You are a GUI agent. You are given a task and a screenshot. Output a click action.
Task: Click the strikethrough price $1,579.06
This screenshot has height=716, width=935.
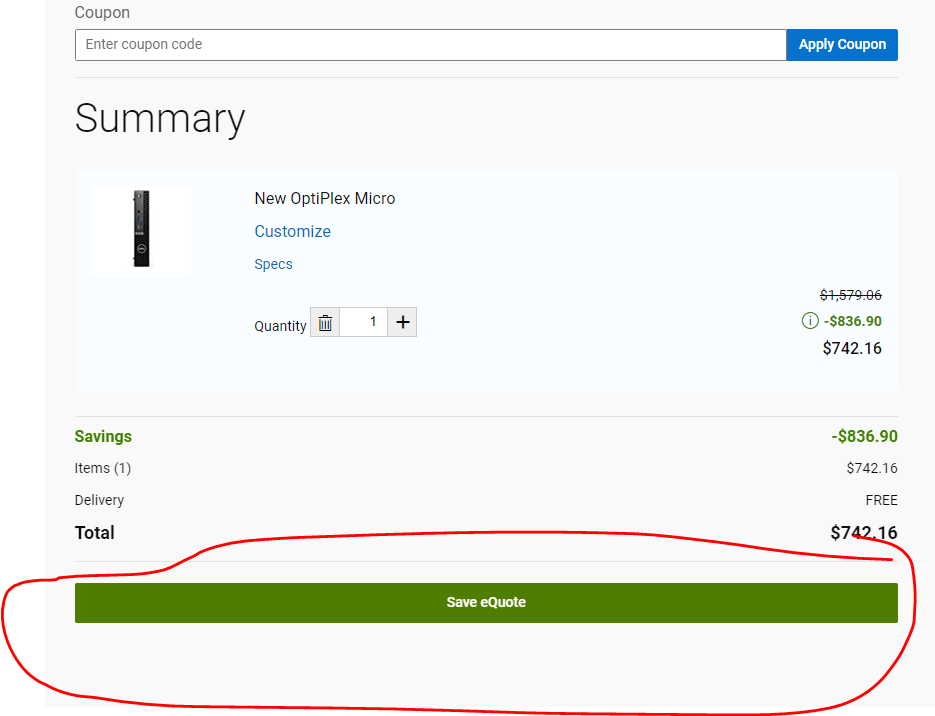(x=850, y=295)
